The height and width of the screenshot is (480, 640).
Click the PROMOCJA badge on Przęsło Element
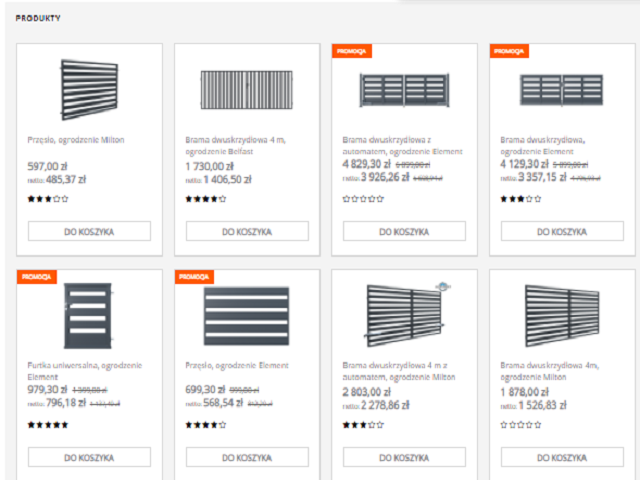coord(194,276)
